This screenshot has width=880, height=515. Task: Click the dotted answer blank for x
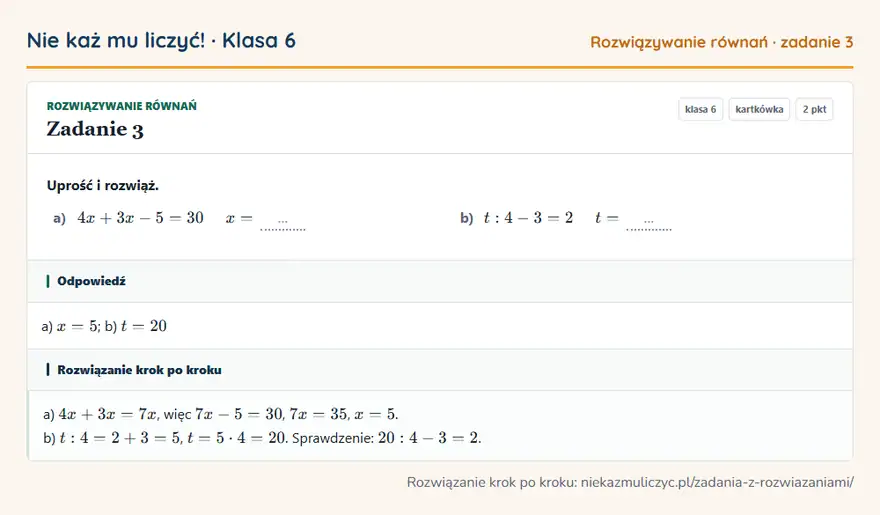pos(283,224)
